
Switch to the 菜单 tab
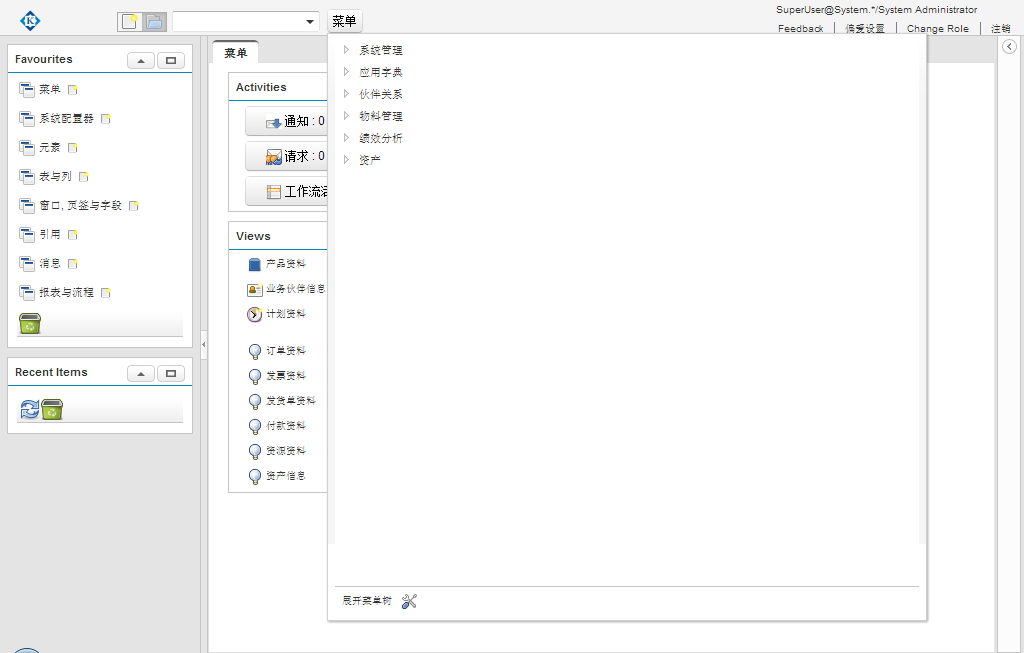[x=236, y=53]
